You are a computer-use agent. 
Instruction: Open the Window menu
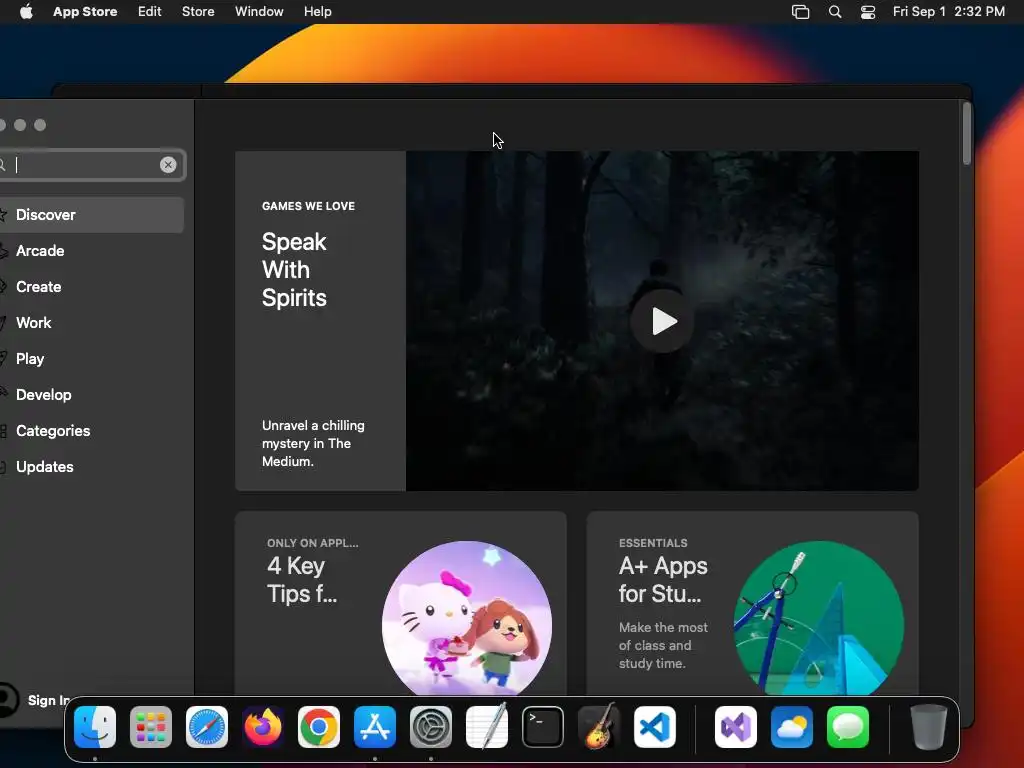pyautogui.click(x=259, y=12)
